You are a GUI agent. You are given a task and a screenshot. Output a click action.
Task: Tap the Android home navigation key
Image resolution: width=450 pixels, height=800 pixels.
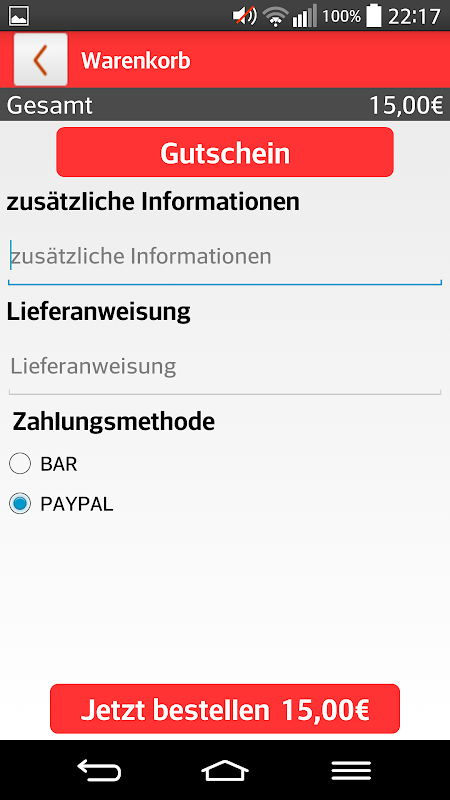tap(225, 770)
